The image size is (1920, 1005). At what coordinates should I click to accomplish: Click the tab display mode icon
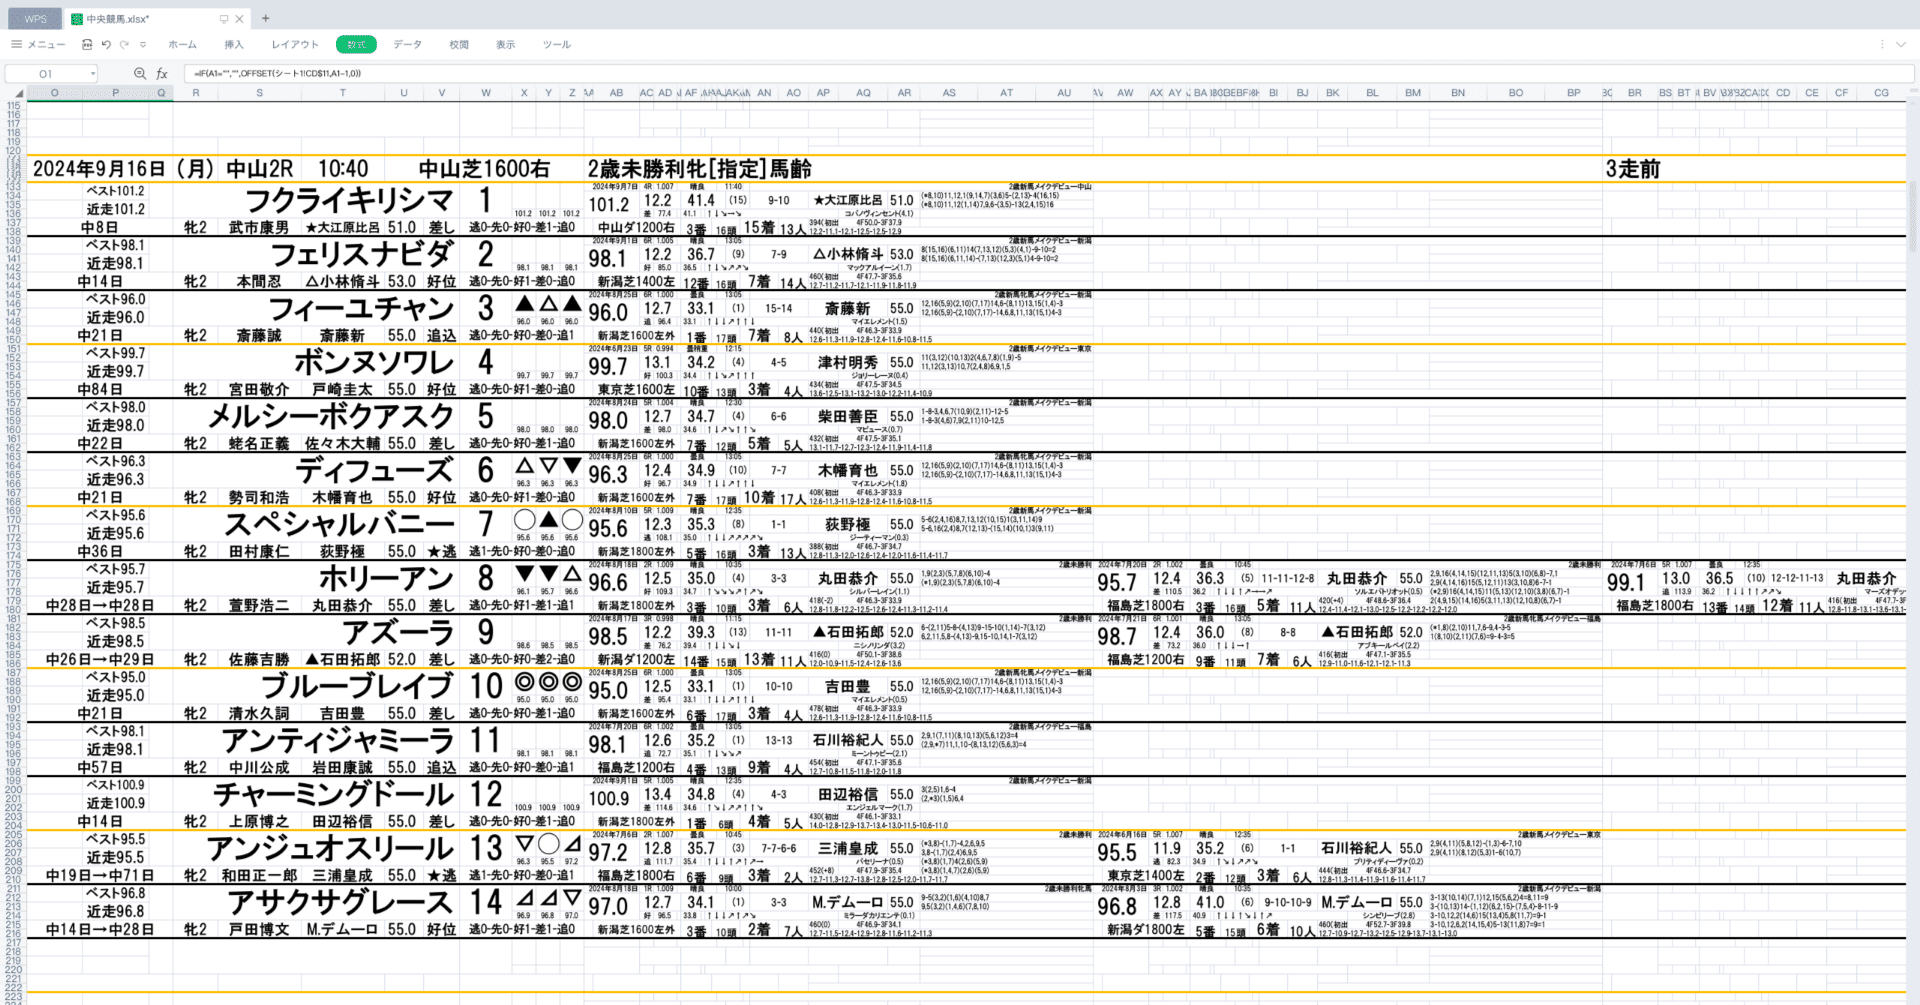224,19
